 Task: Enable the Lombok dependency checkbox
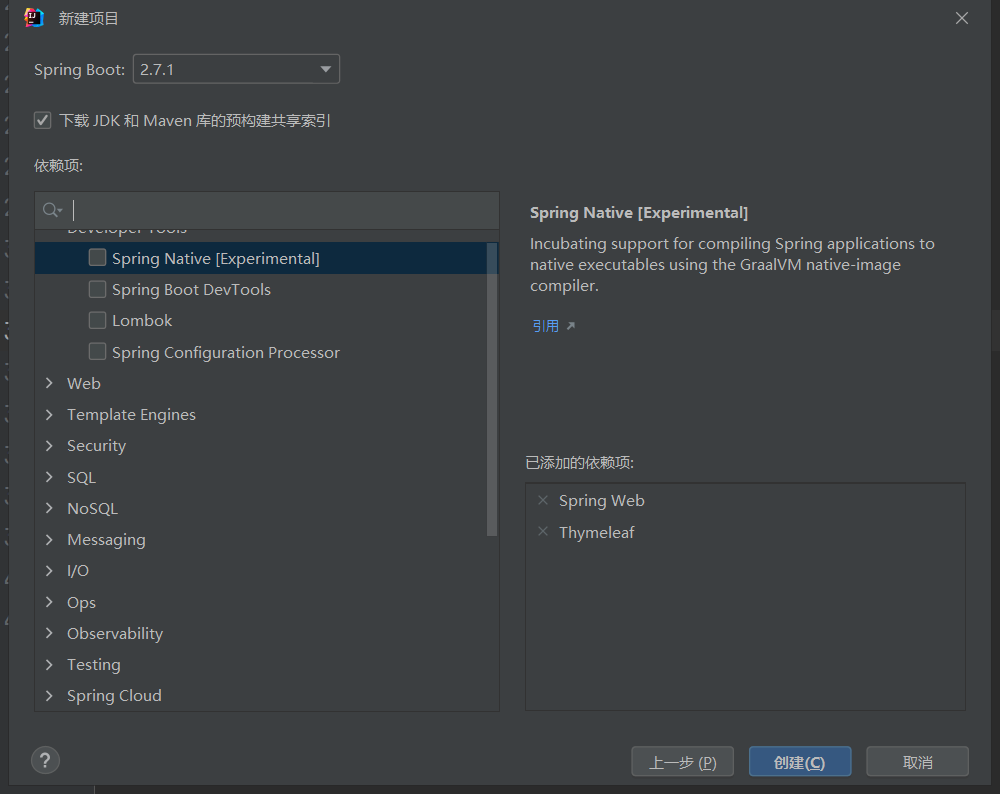[x=97, y=321]
